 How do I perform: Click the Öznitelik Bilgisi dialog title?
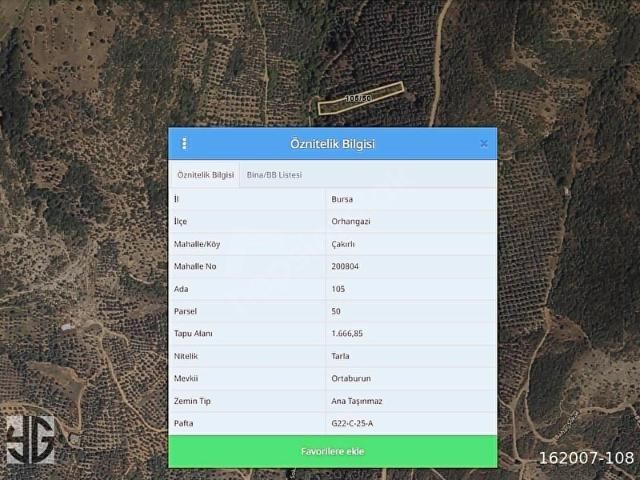click(332, 144)
